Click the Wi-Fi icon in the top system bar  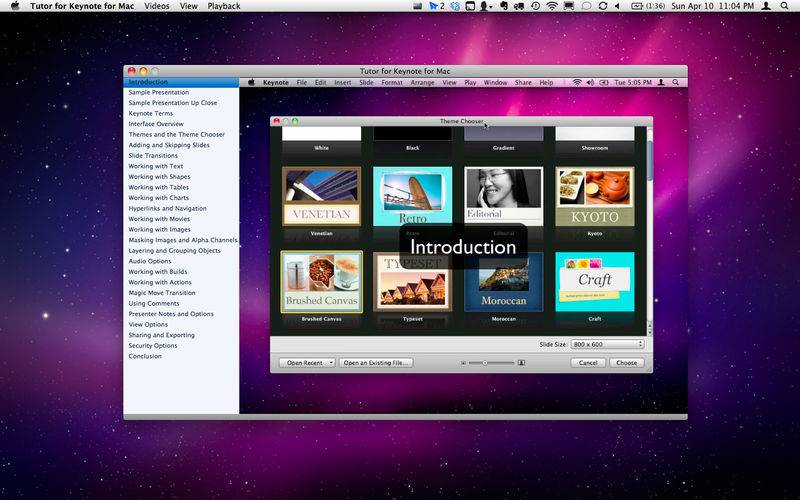[x=552, y=6]
